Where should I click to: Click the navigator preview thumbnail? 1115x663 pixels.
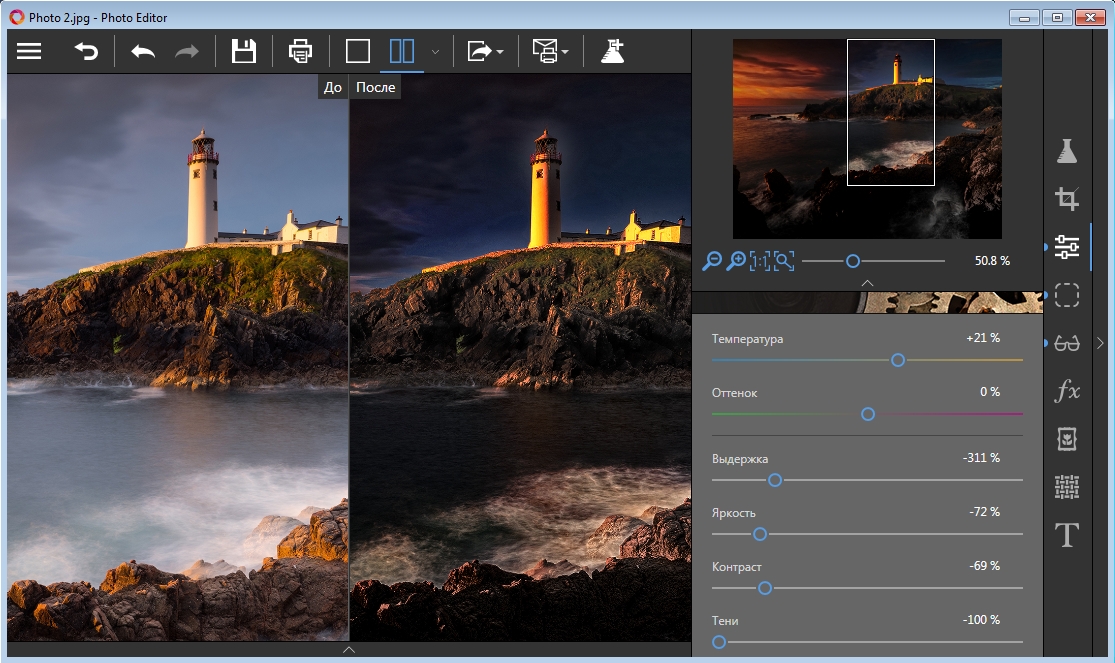pyautogui.click(x=867, y=138)
